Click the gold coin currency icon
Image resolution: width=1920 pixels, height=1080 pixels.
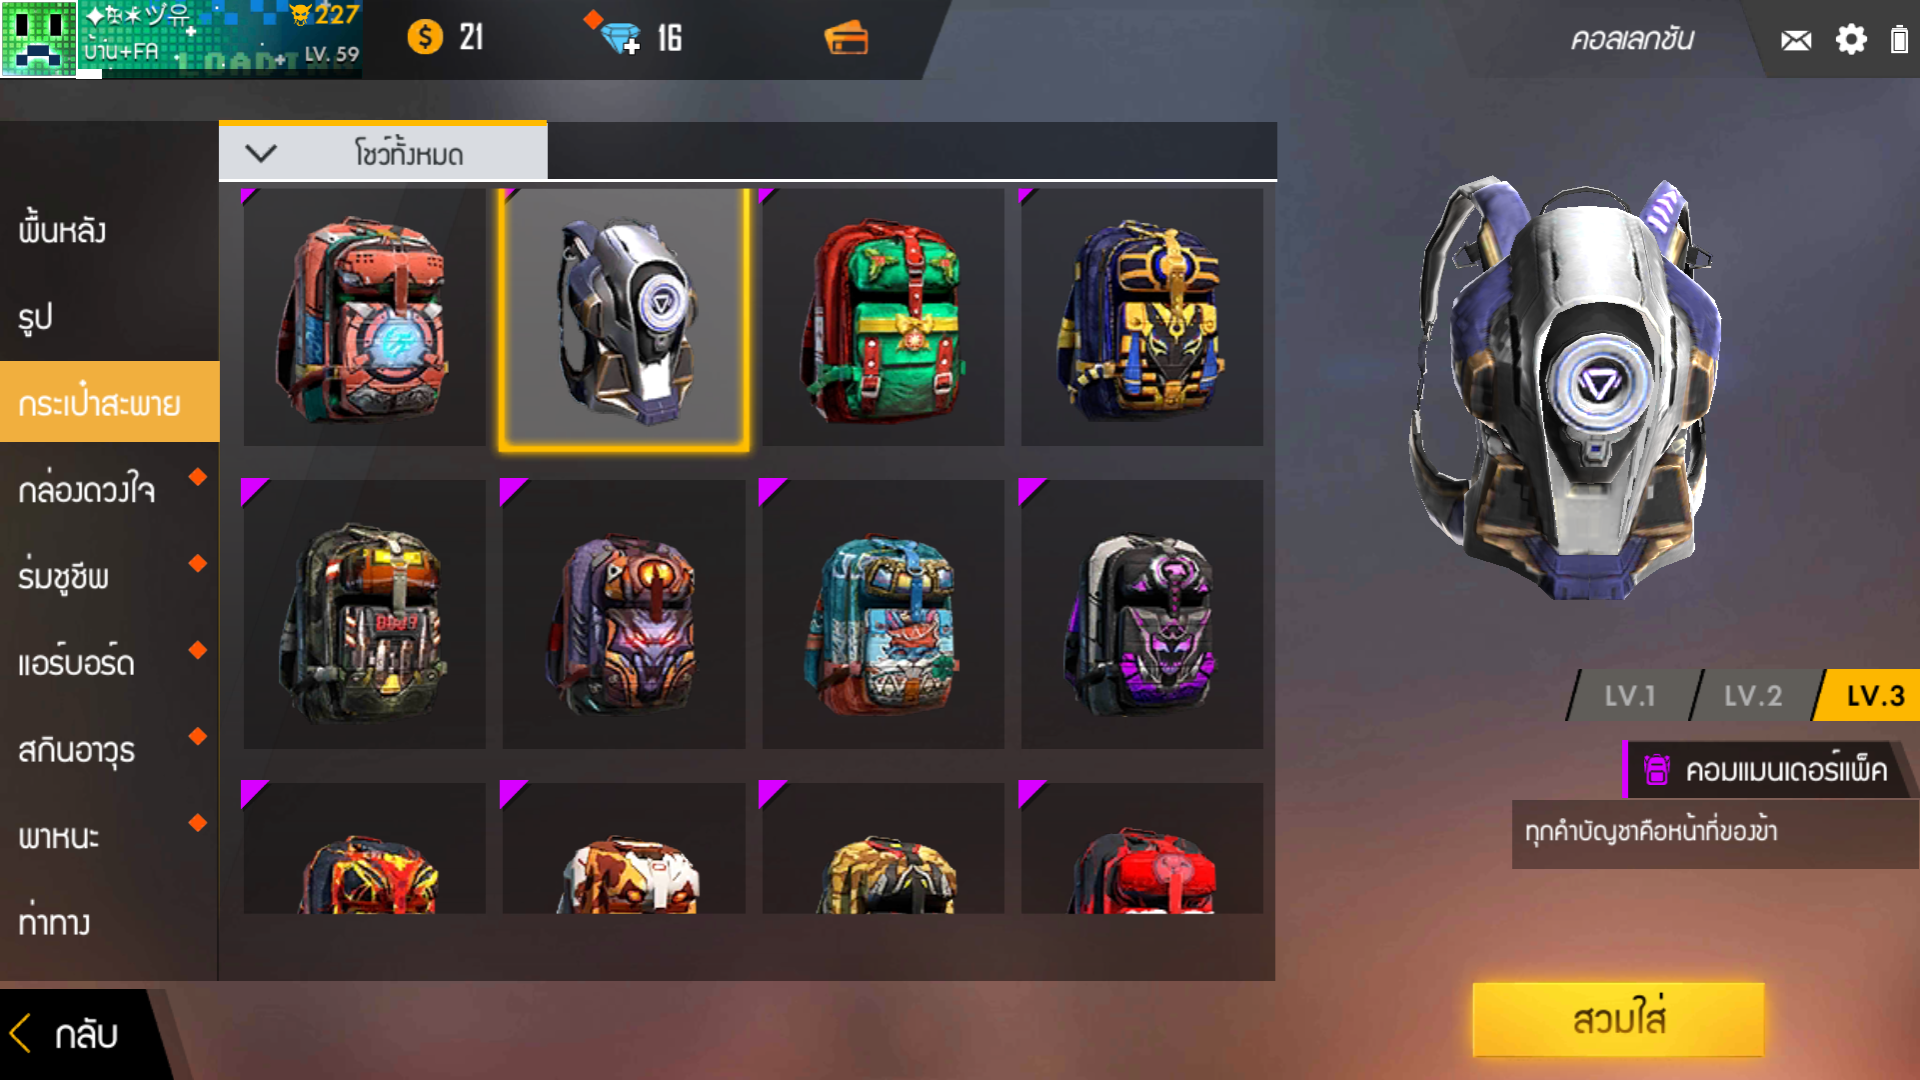[x=425, y=38]
